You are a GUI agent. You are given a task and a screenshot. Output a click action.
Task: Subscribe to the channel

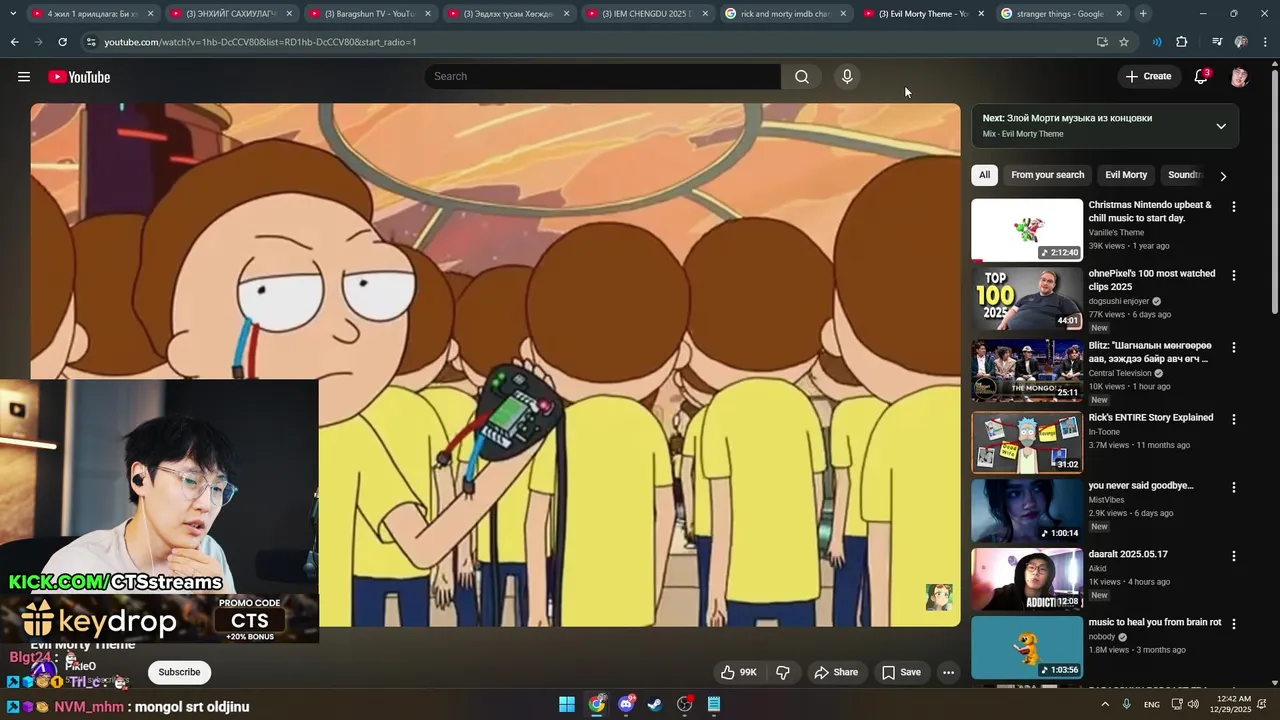(179, 672)
